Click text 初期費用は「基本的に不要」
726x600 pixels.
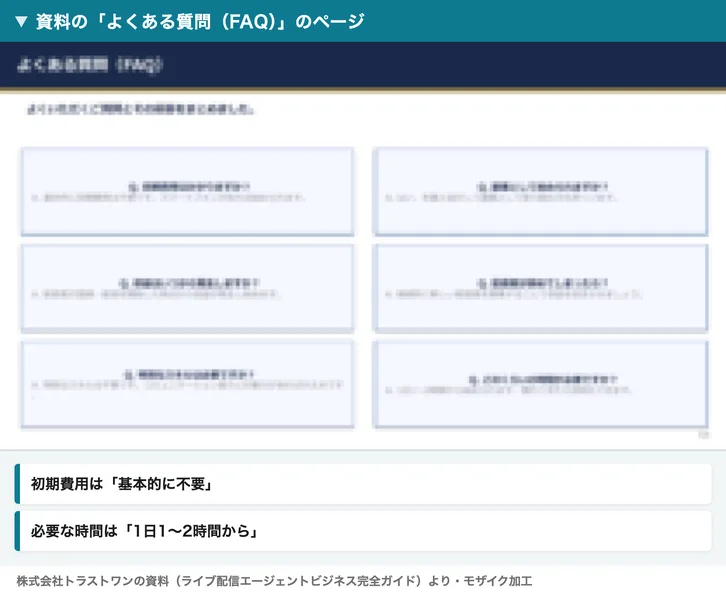(x=121, y=484)
